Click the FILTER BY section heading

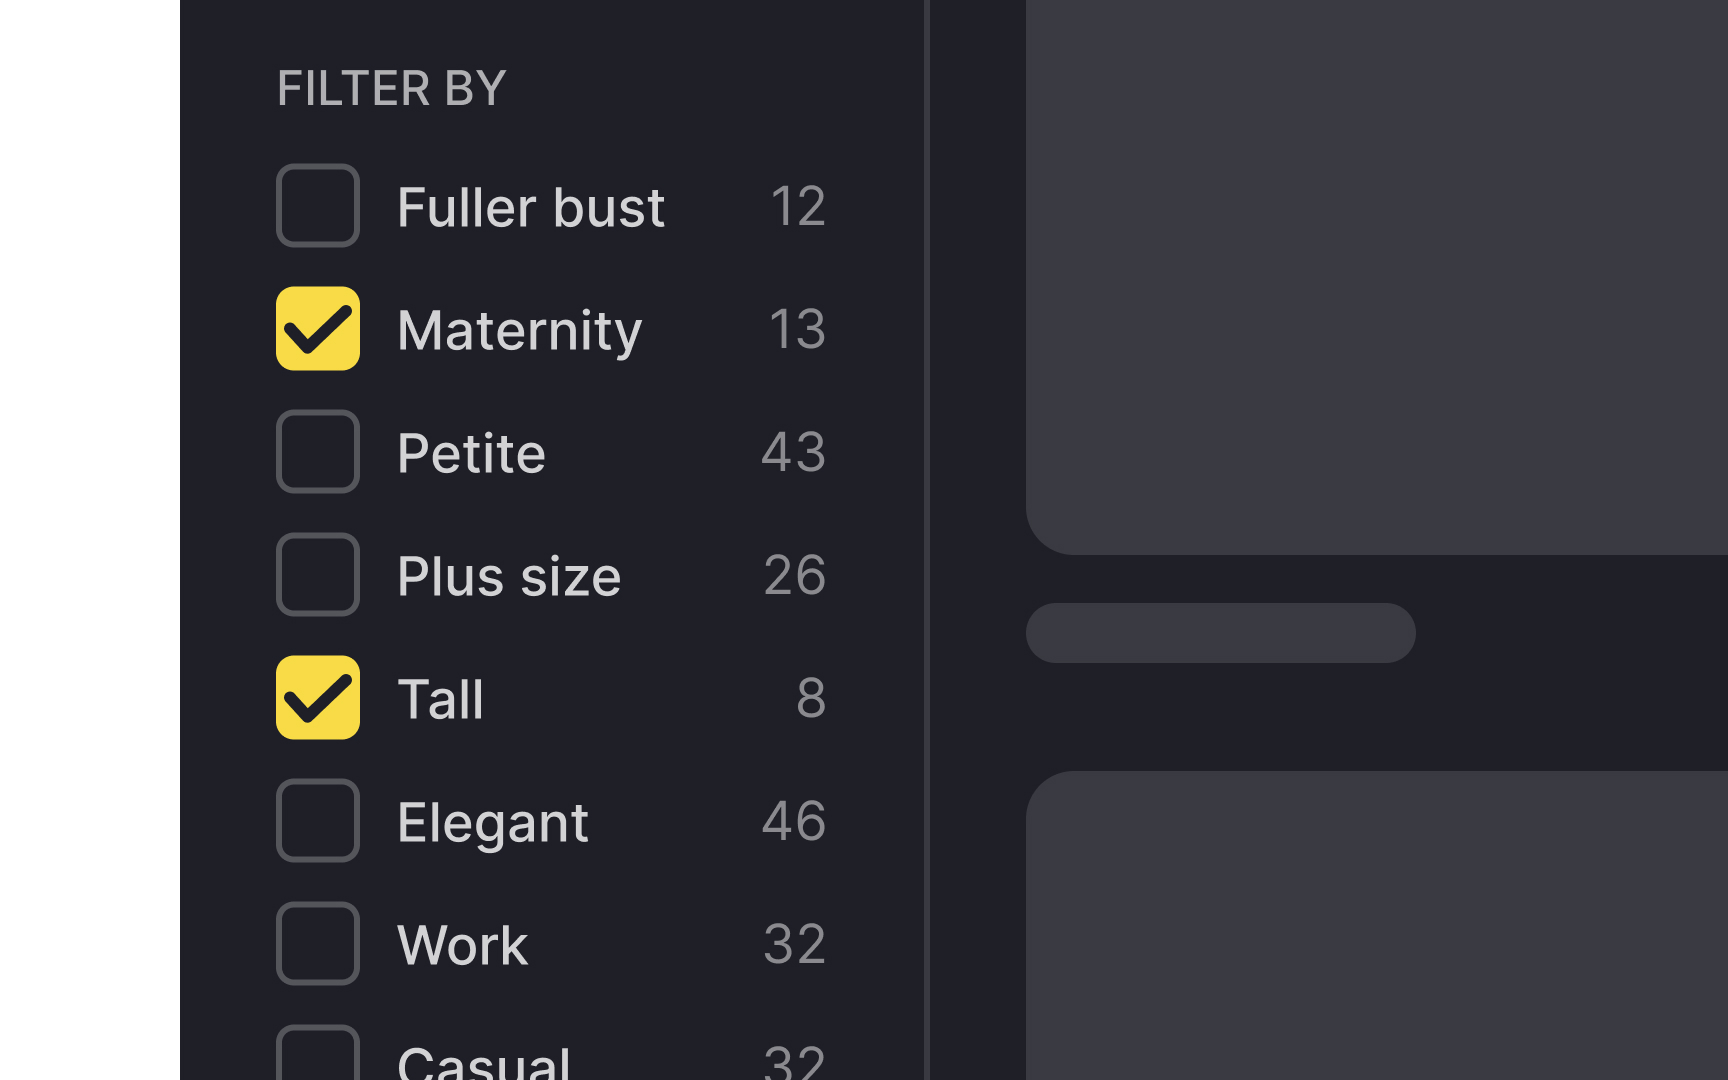click(x=392, y=87)
